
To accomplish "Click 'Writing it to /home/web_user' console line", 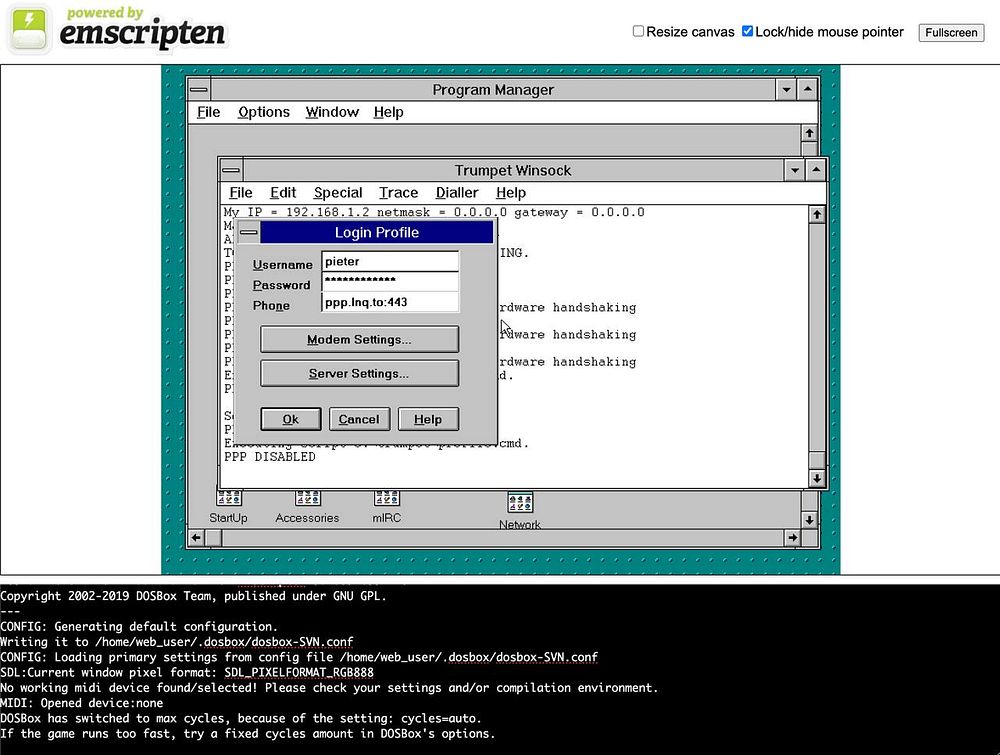I will click(x=177, y=642).
